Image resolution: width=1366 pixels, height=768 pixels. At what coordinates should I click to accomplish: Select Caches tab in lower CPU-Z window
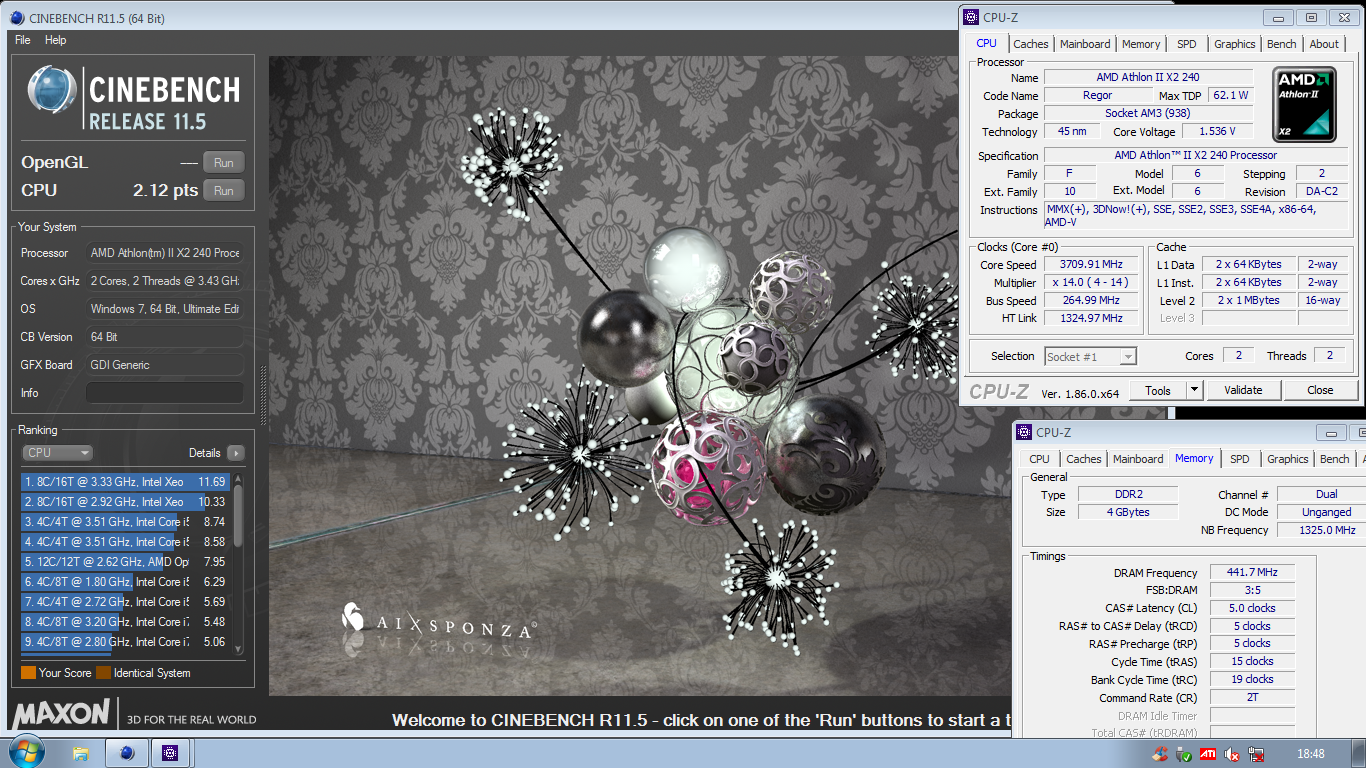click(x=1084, y=459)
